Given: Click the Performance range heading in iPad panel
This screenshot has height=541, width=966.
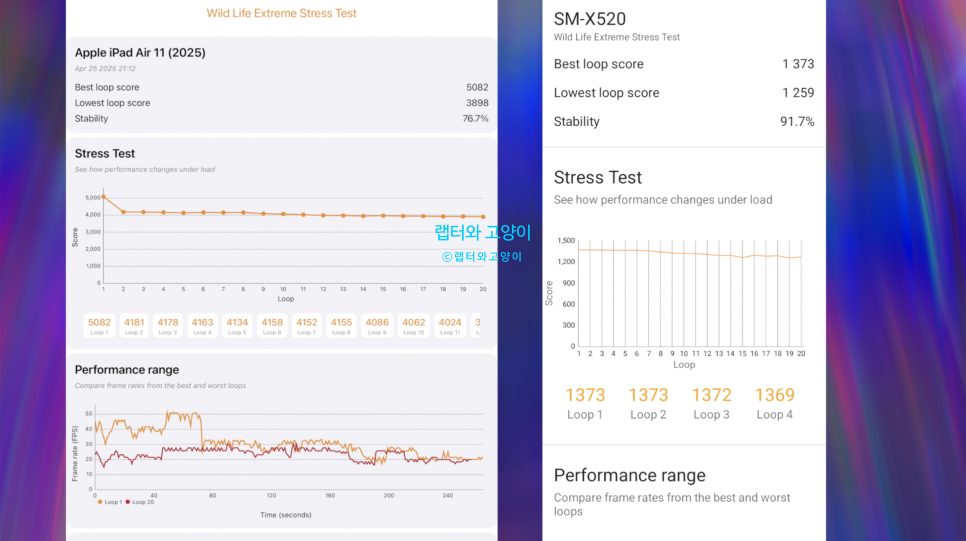Looking at the screenshot, I should (x=127, y=370).
